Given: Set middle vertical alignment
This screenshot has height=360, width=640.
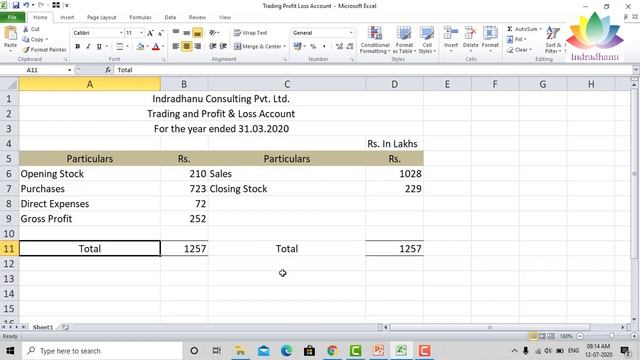Looking at the screenshot, I should coord(187,33).
